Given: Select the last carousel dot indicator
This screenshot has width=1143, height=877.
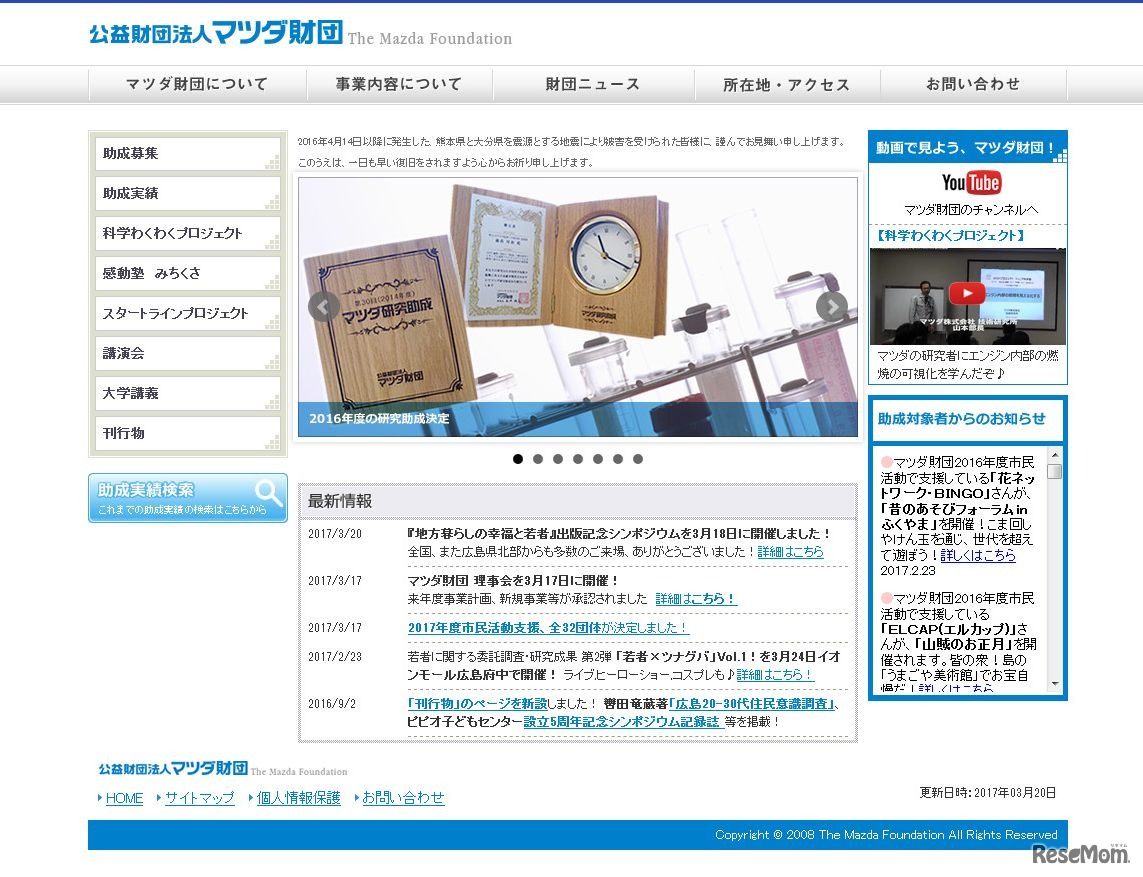Looking at the screenshot, I should point(638,459).
